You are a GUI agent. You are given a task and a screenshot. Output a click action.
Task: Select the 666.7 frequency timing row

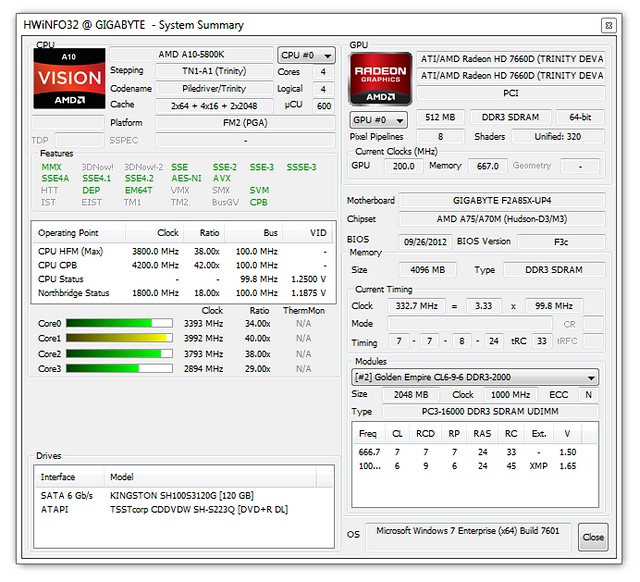tap(475, 452)
